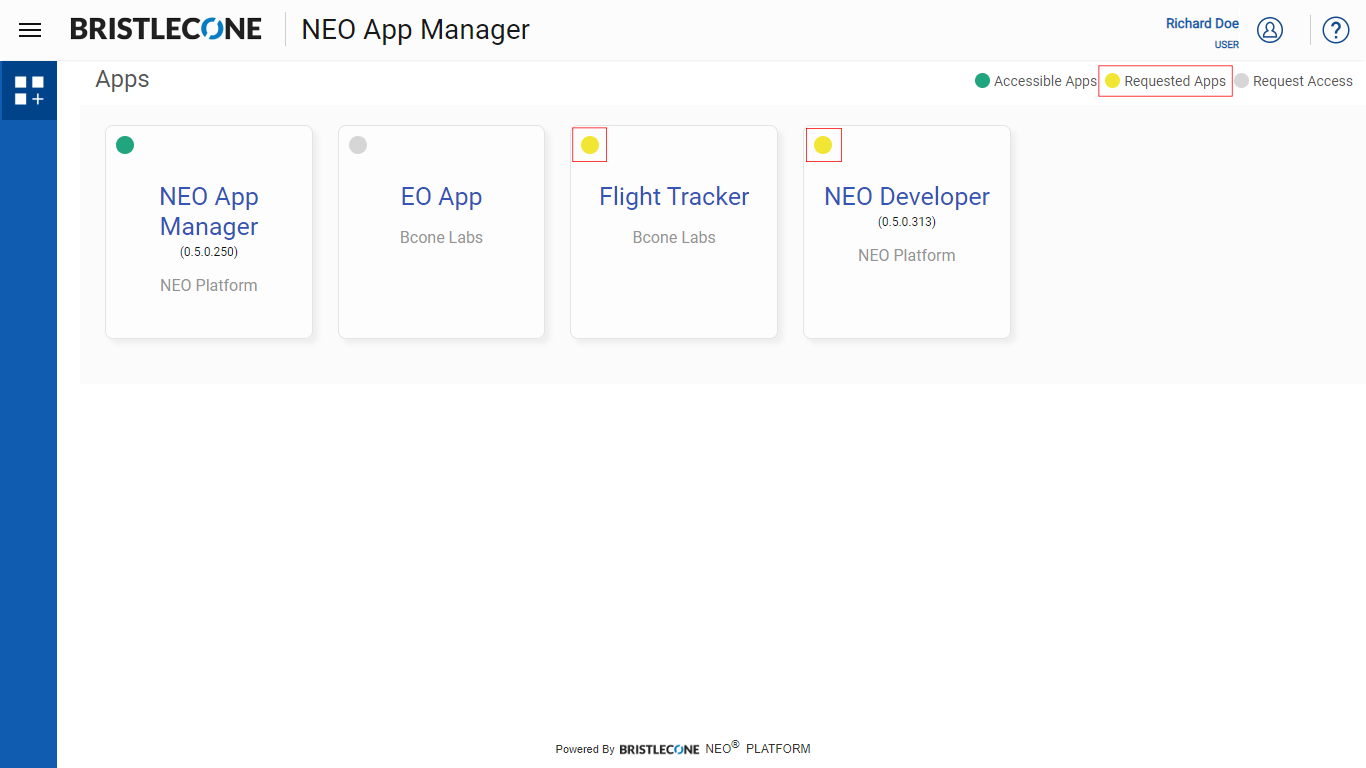The image size is (1366, 768).
Task: Click the Accessible Apps legend label
Action: 1045,81
